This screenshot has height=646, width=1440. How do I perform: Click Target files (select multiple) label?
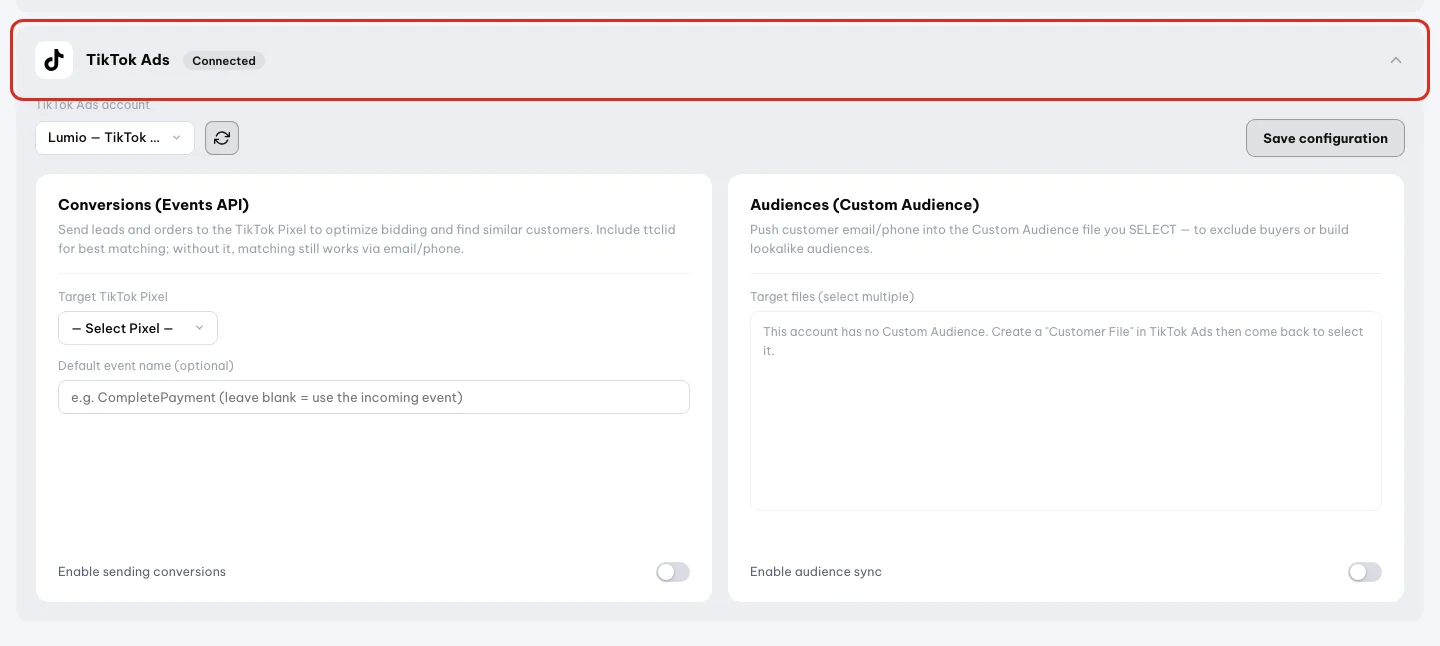point(832,297)
